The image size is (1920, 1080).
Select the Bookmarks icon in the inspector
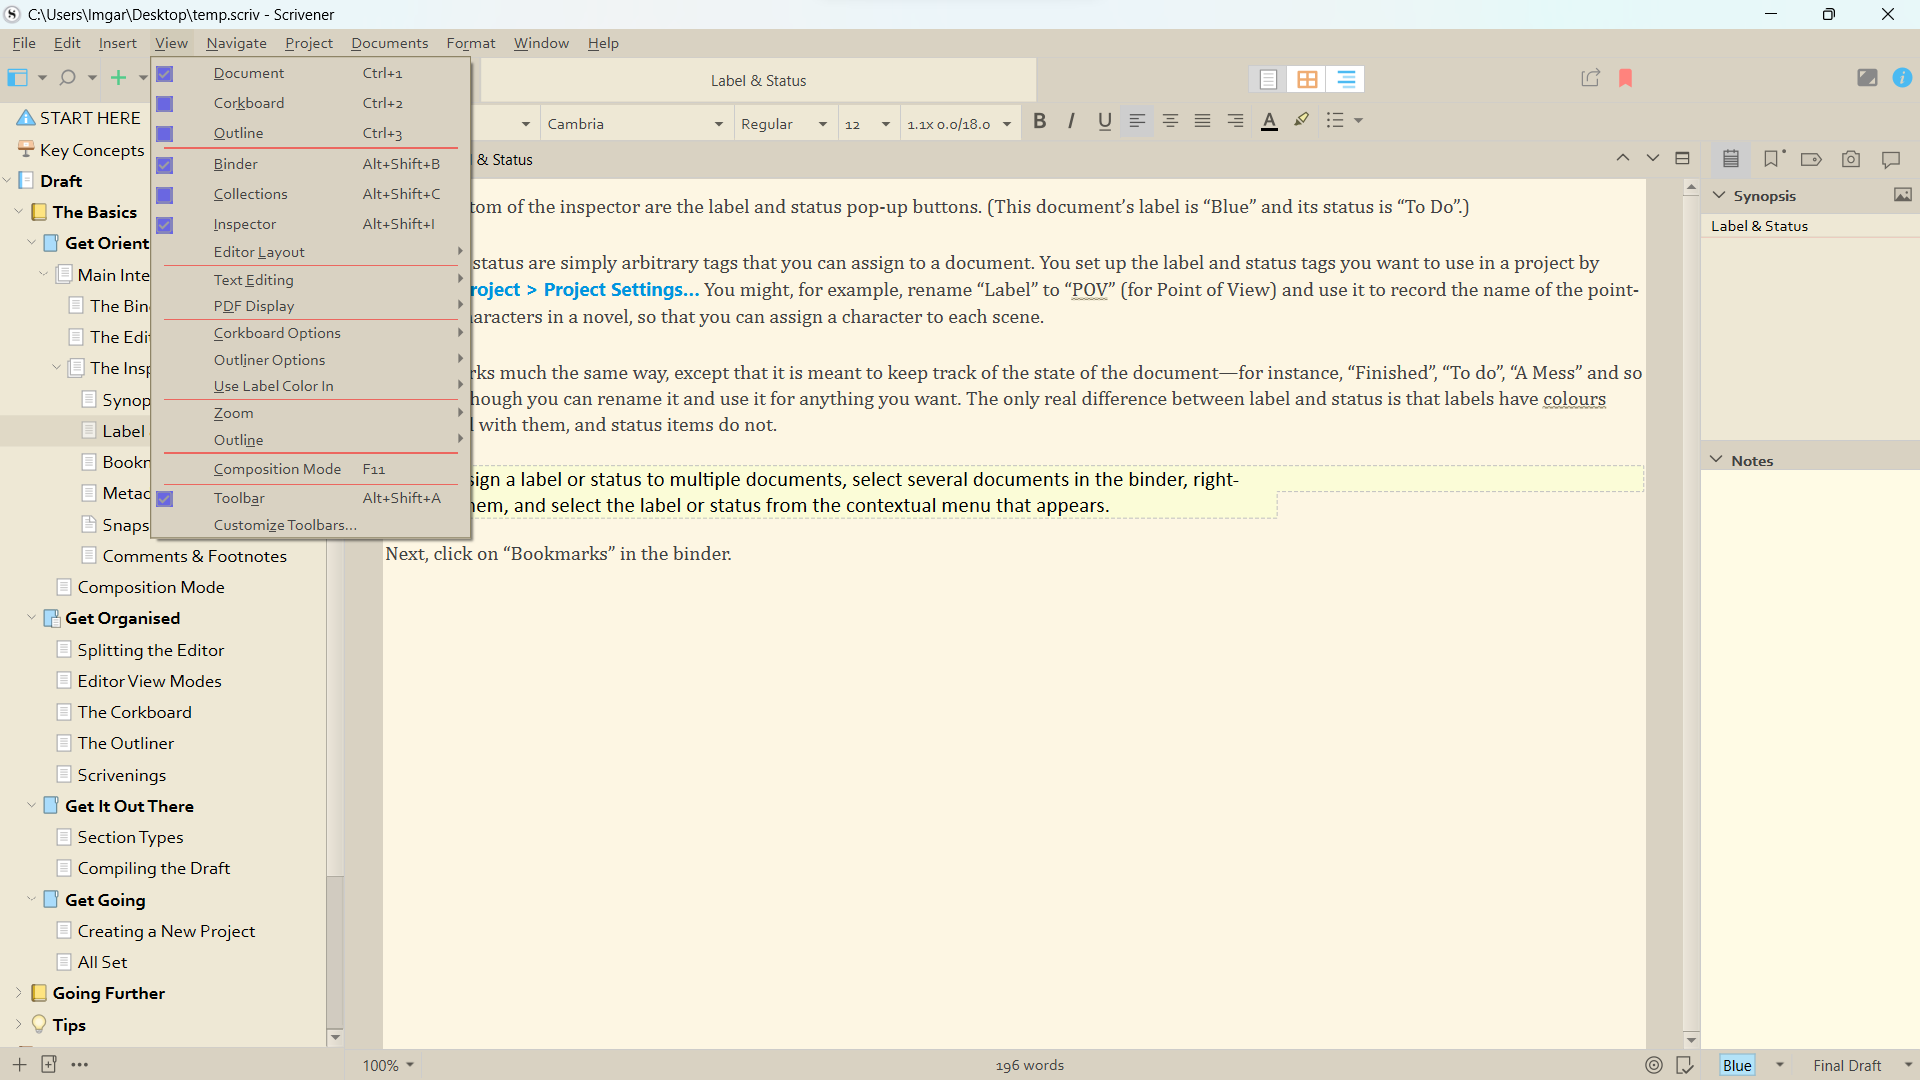[1773, 159]
